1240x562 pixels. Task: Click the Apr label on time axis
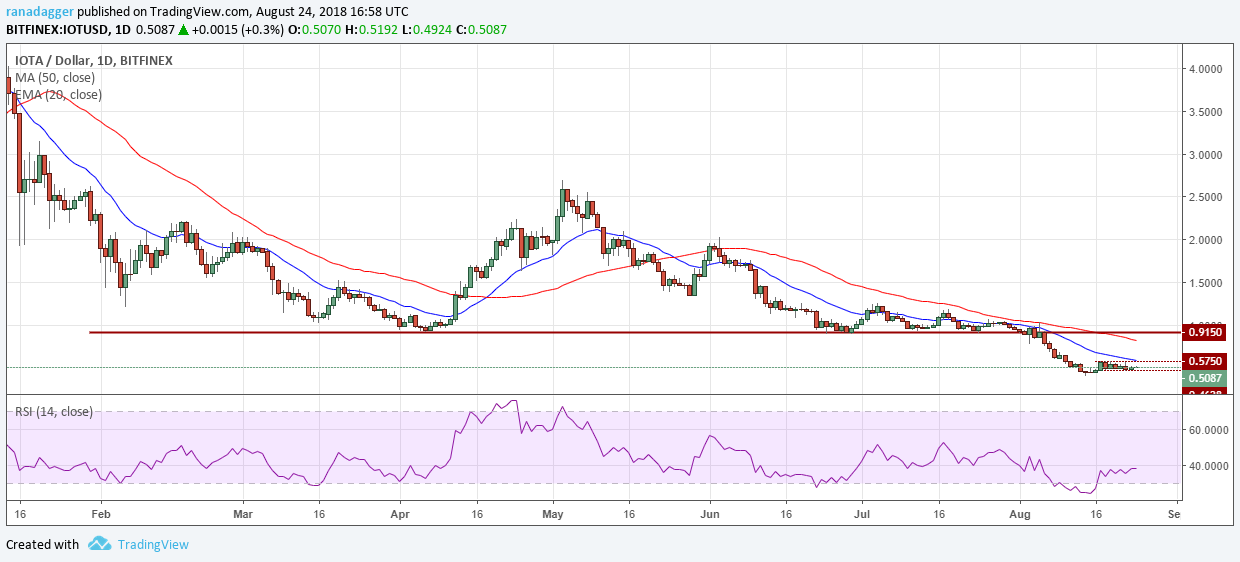click(x=399, y=512)
